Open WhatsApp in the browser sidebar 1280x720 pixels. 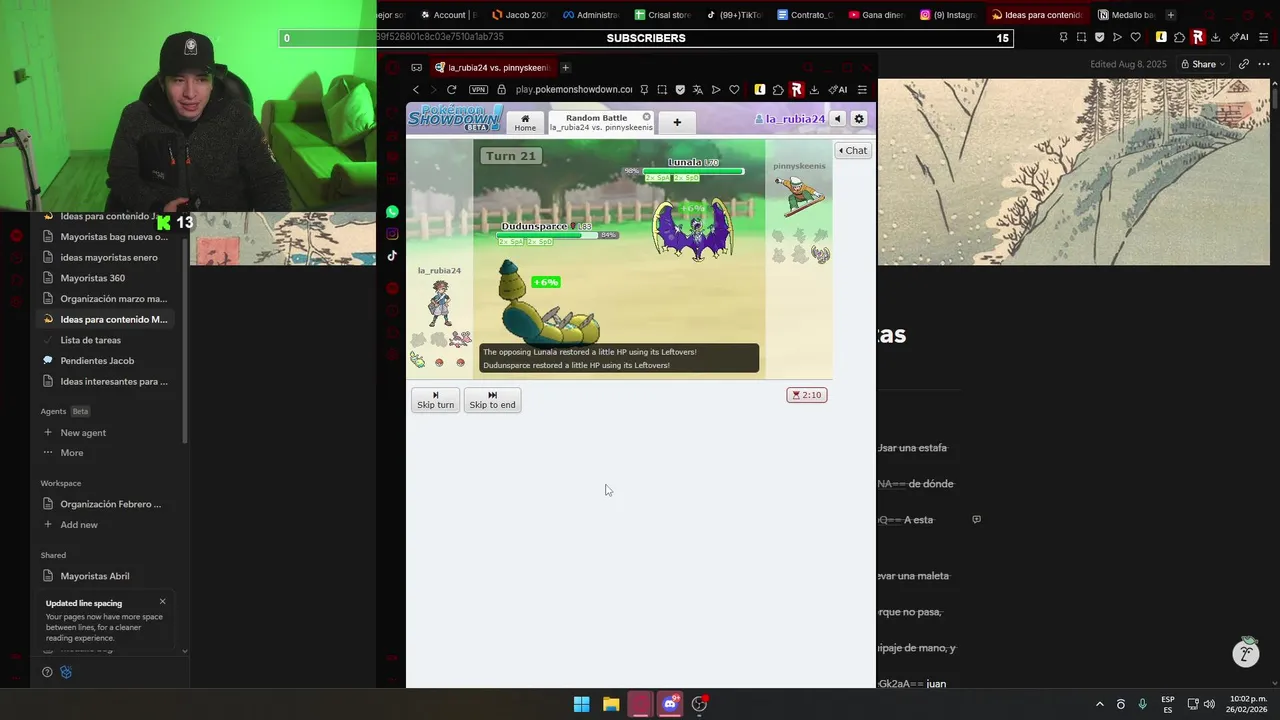coord(392,212)
